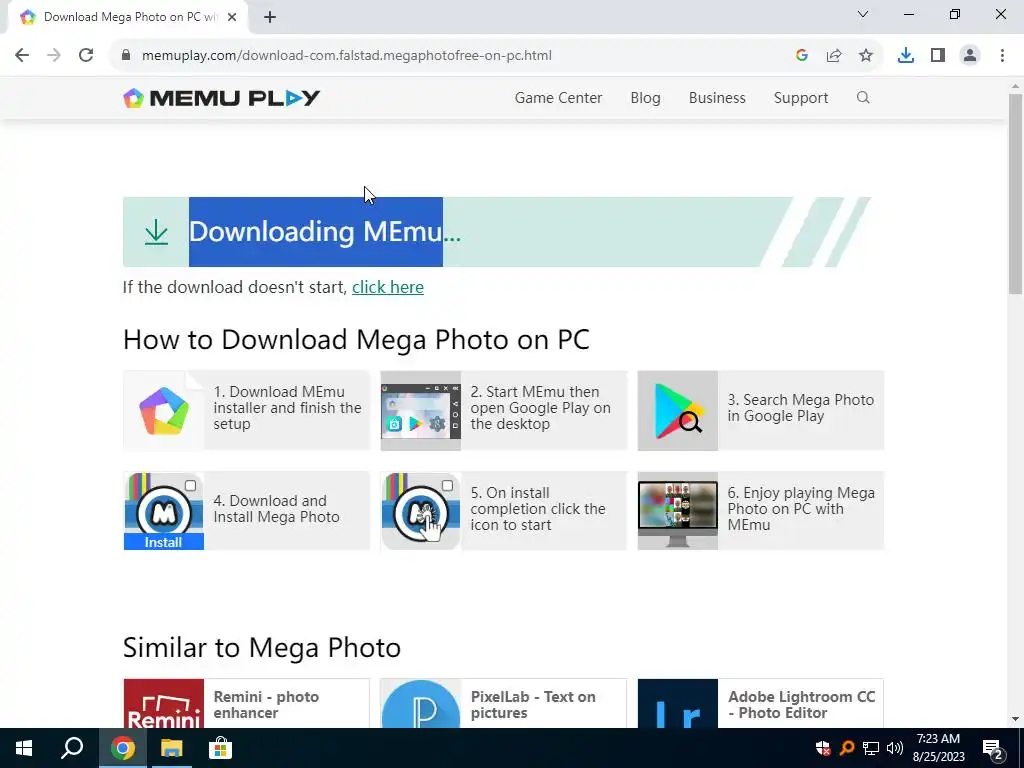Click the Mega Photo hand-click icon in step 5

click(421, 511)
